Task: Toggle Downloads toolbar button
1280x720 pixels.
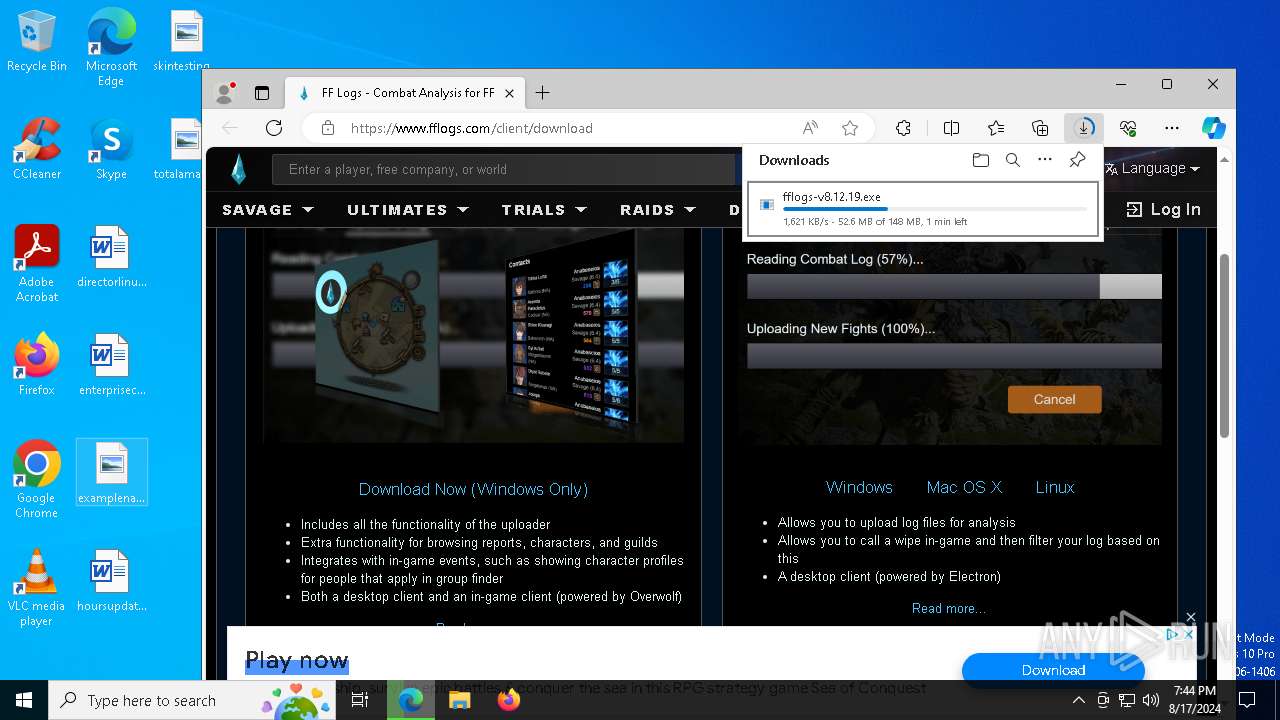Action: click(x=1084, y=128)
